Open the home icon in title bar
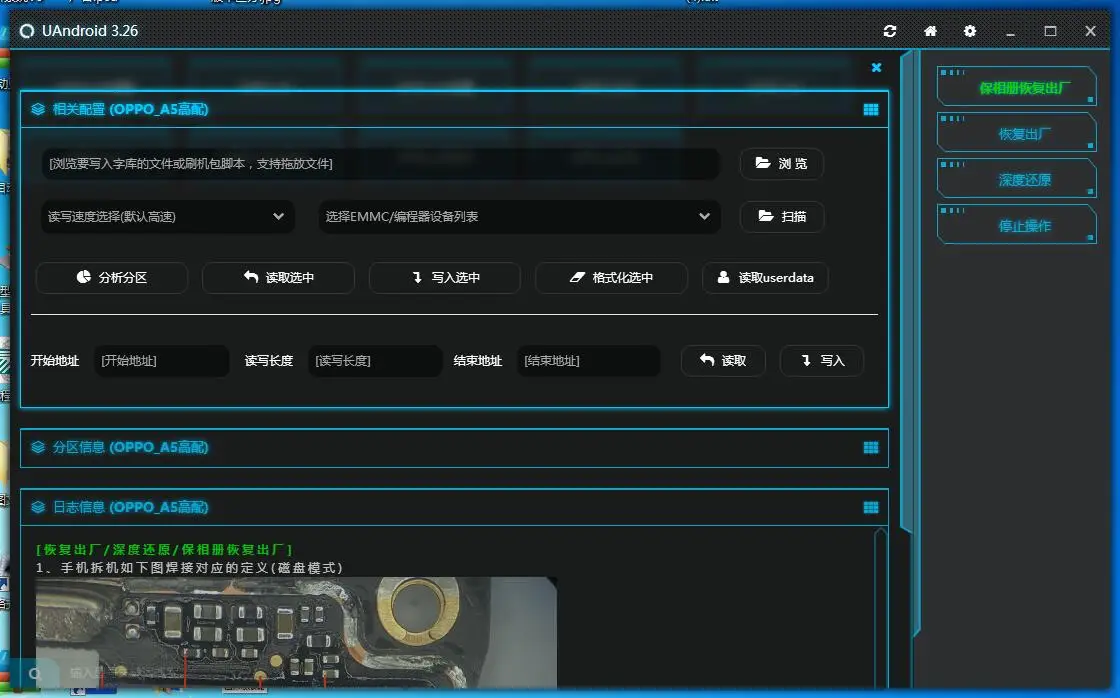This screenshot has height=698, width=1120. point(930,31)
